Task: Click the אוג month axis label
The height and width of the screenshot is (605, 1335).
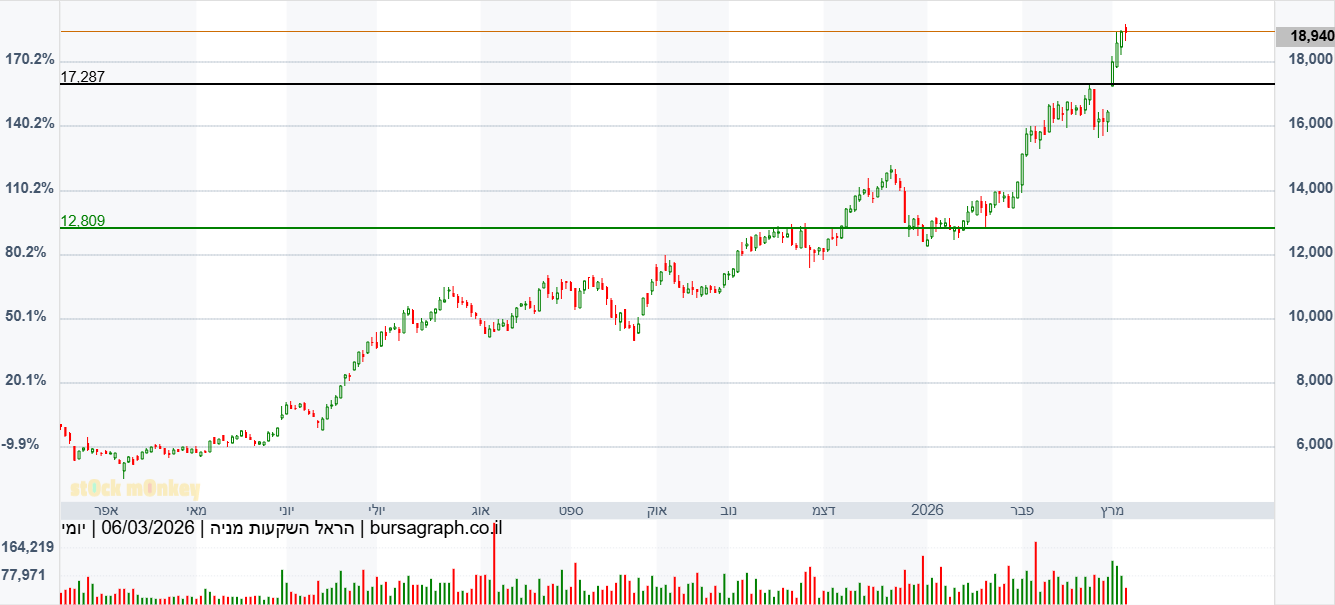Action: pyautogui.click(x=479, y=510)
